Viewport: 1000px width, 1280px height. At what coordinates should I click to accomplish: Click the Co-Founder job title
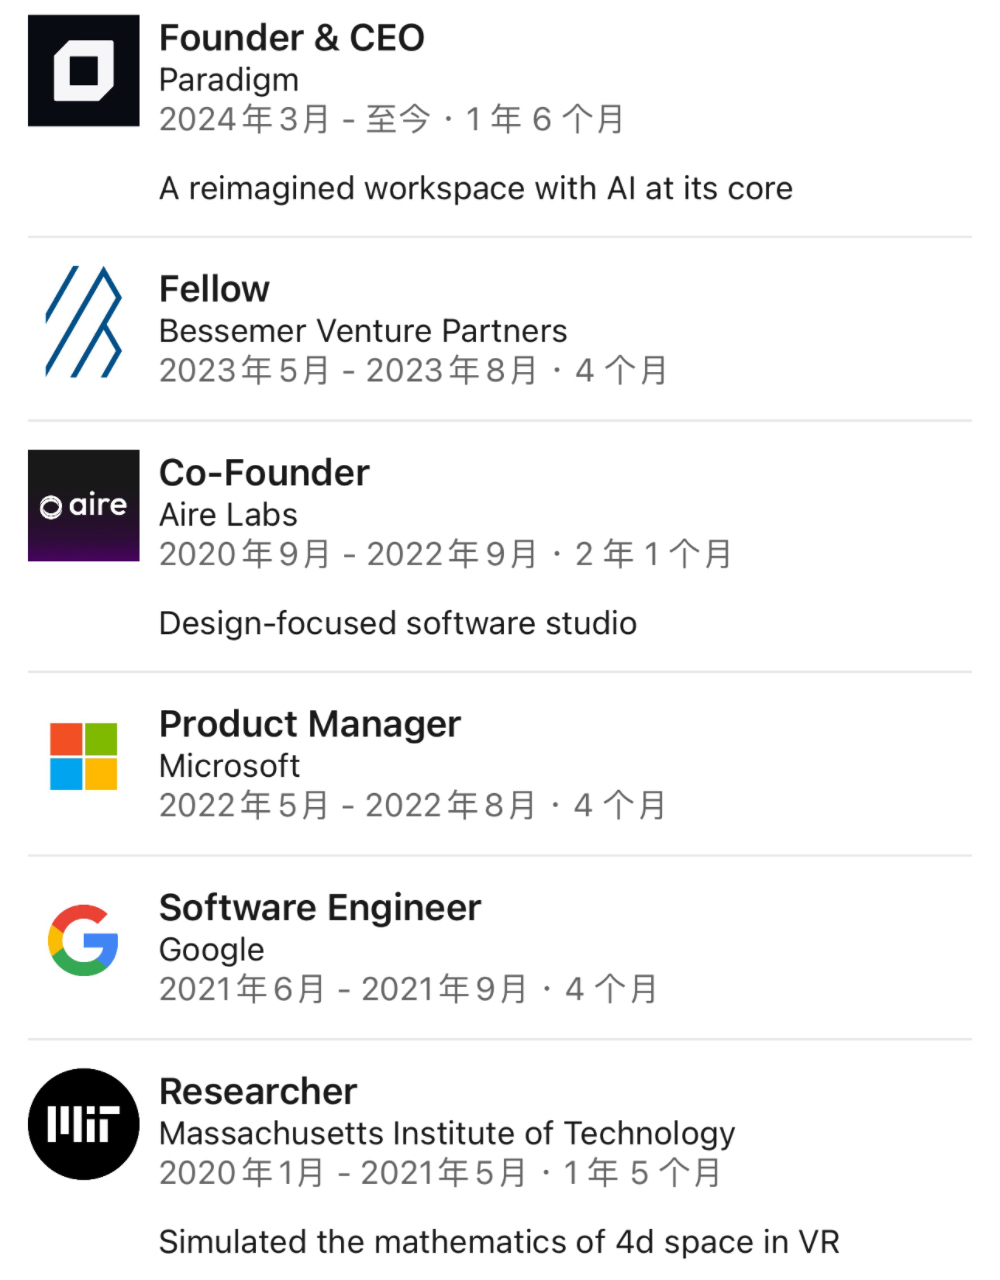[x=264, y=473]
